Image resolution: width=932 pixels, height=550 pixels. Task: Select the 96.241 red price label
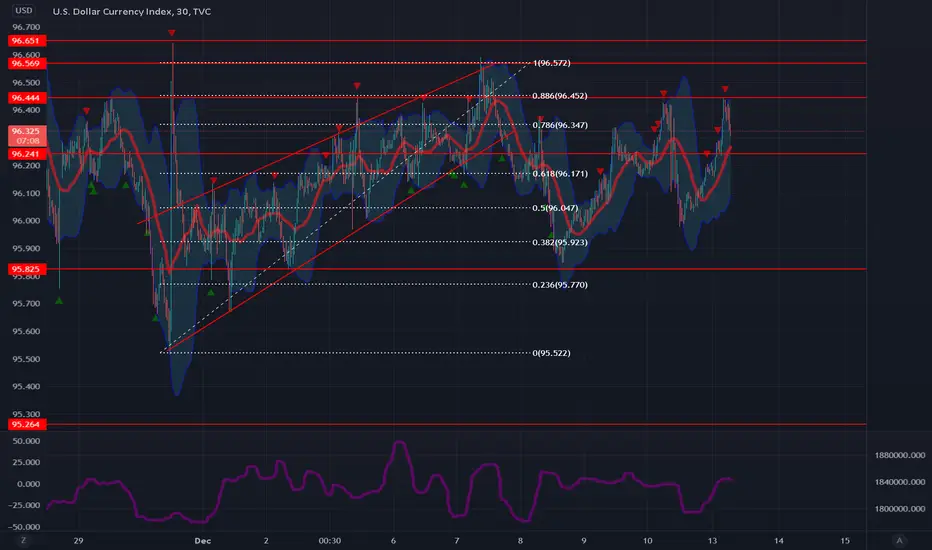click(x=26, y=154)
